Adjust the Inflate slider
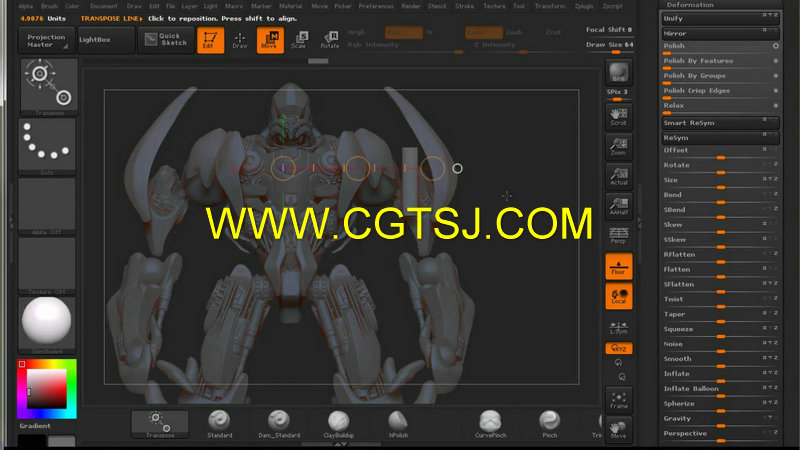The image size is (800, 450). (720, 376)
